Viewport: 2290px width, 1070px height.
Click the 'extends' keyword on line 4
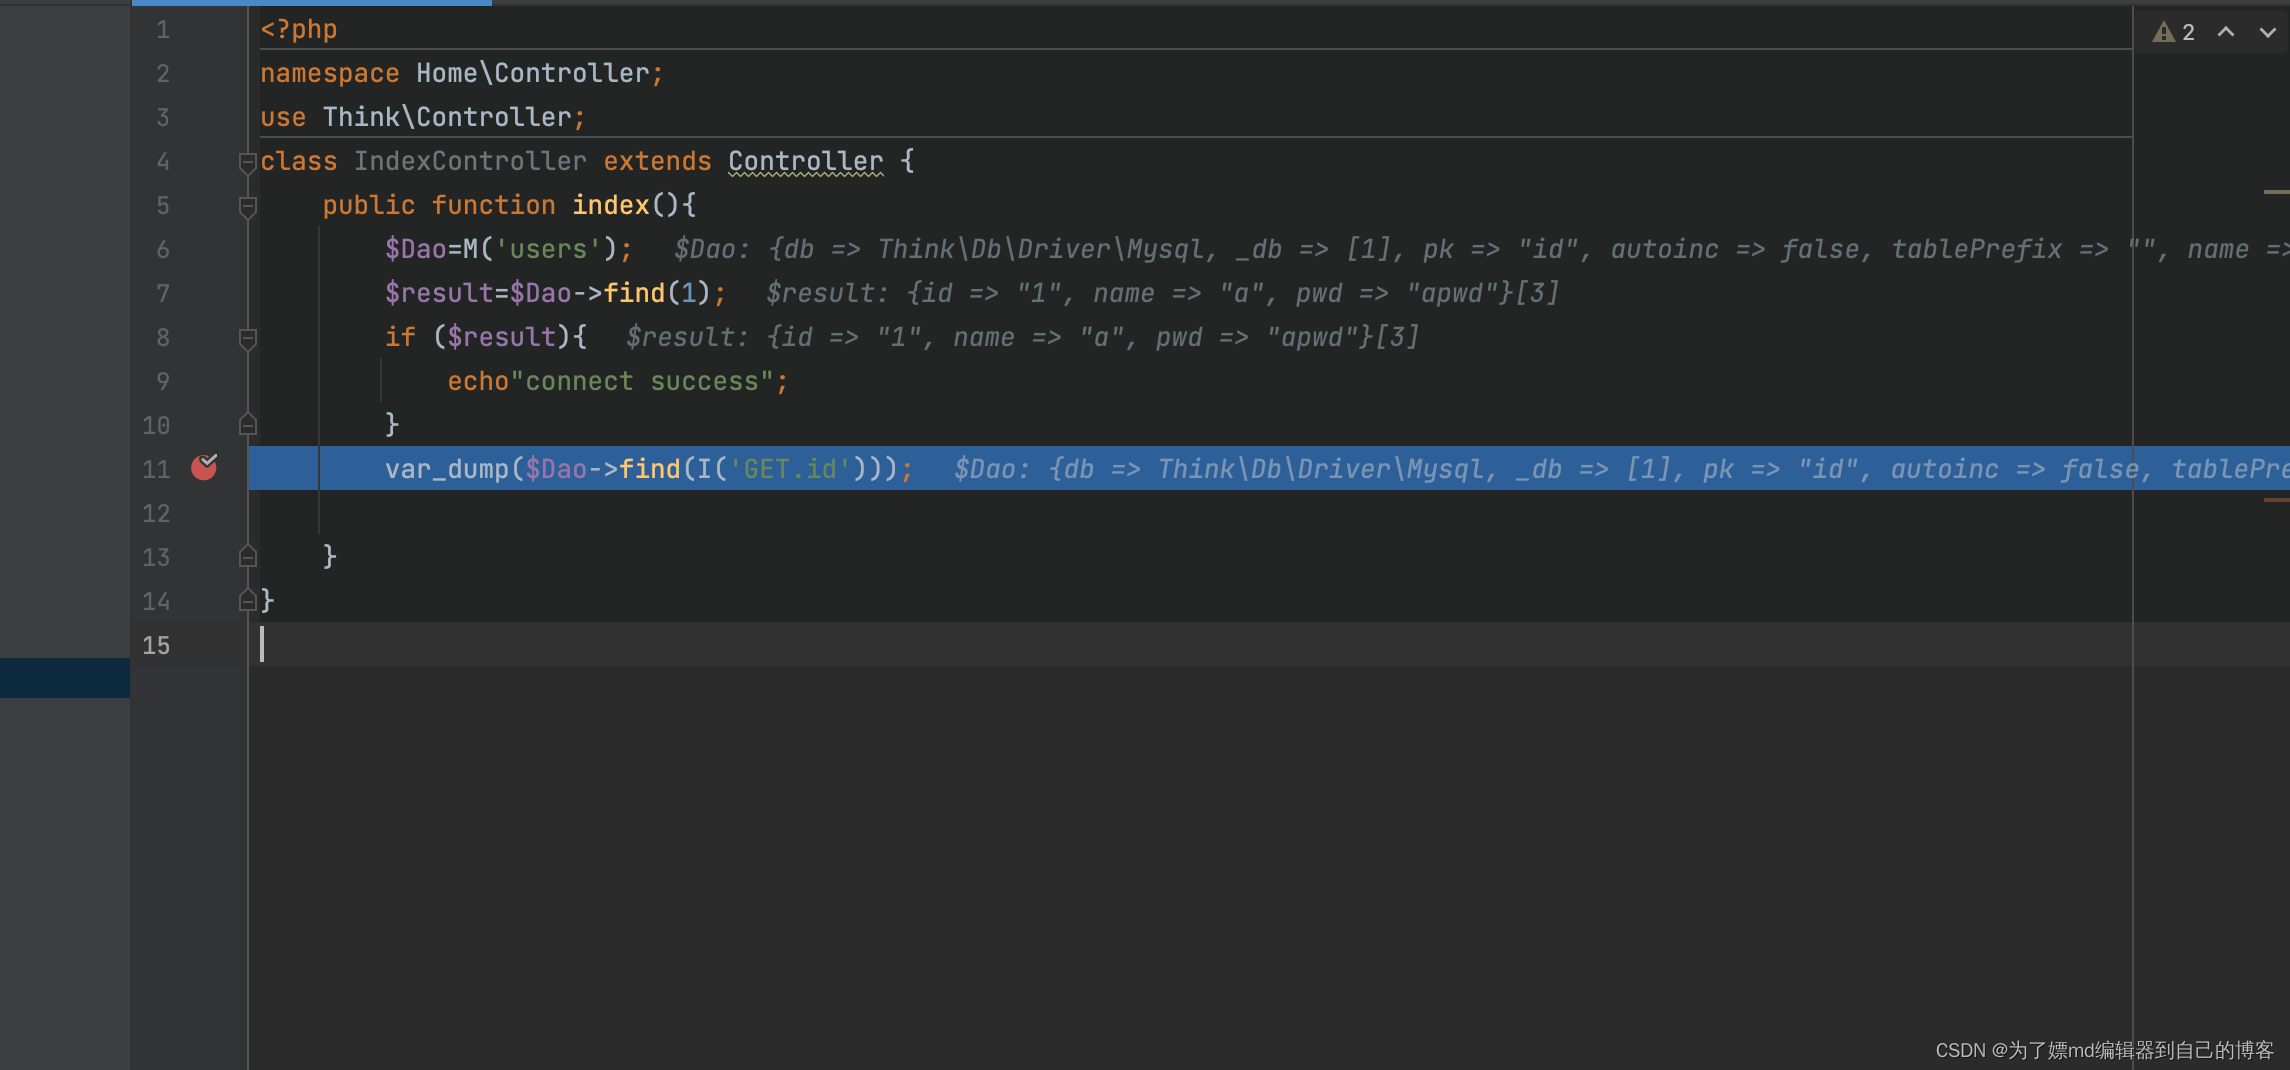point(657,161)
